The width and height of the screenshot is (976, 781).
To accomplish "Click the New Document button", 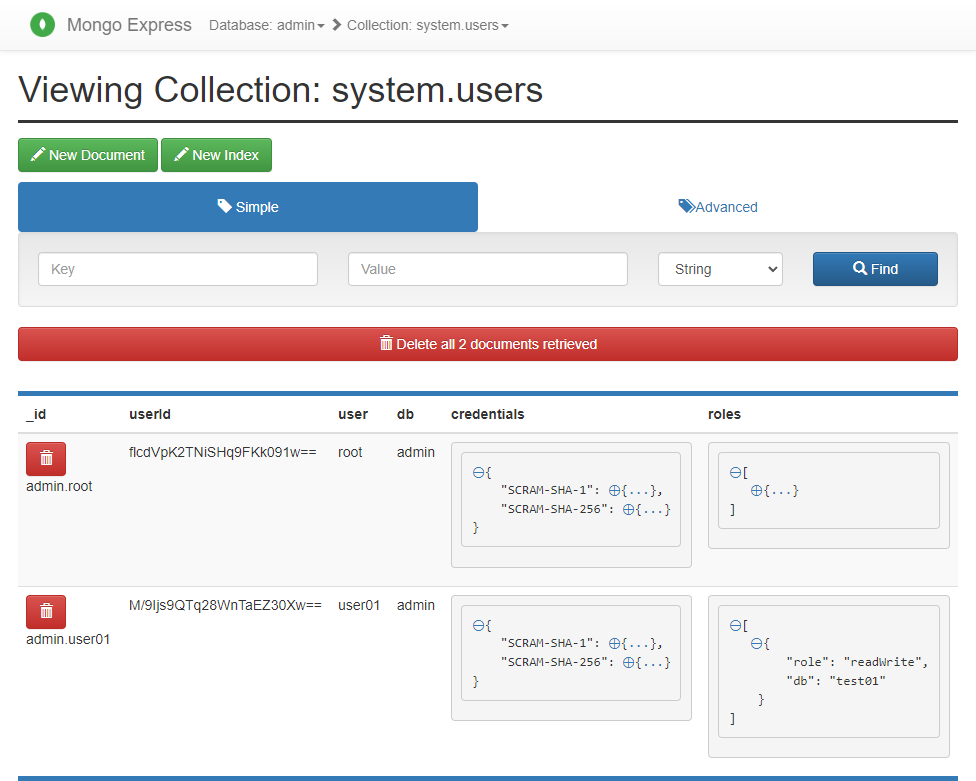I will [x=88, y=155].
